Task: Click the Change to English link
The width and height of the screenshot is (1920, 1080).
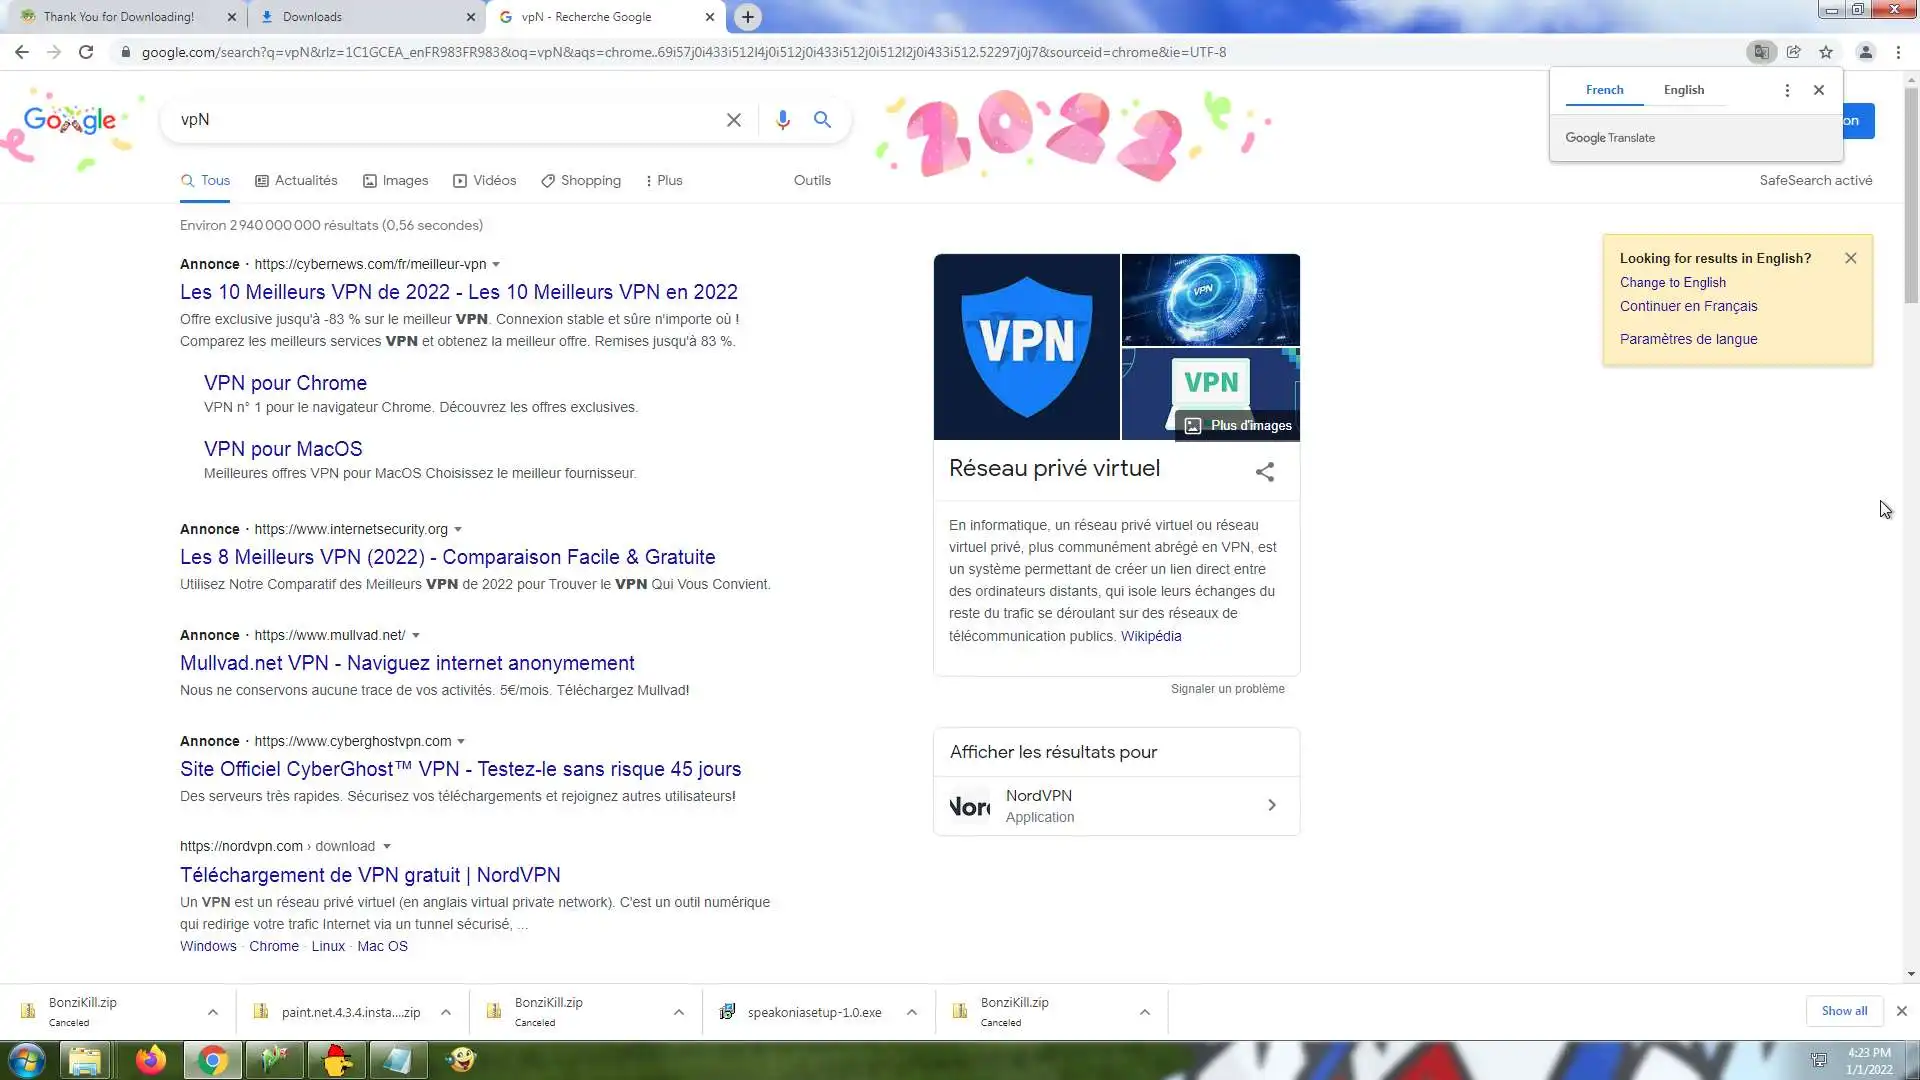Action: (x=1672, y=283)
